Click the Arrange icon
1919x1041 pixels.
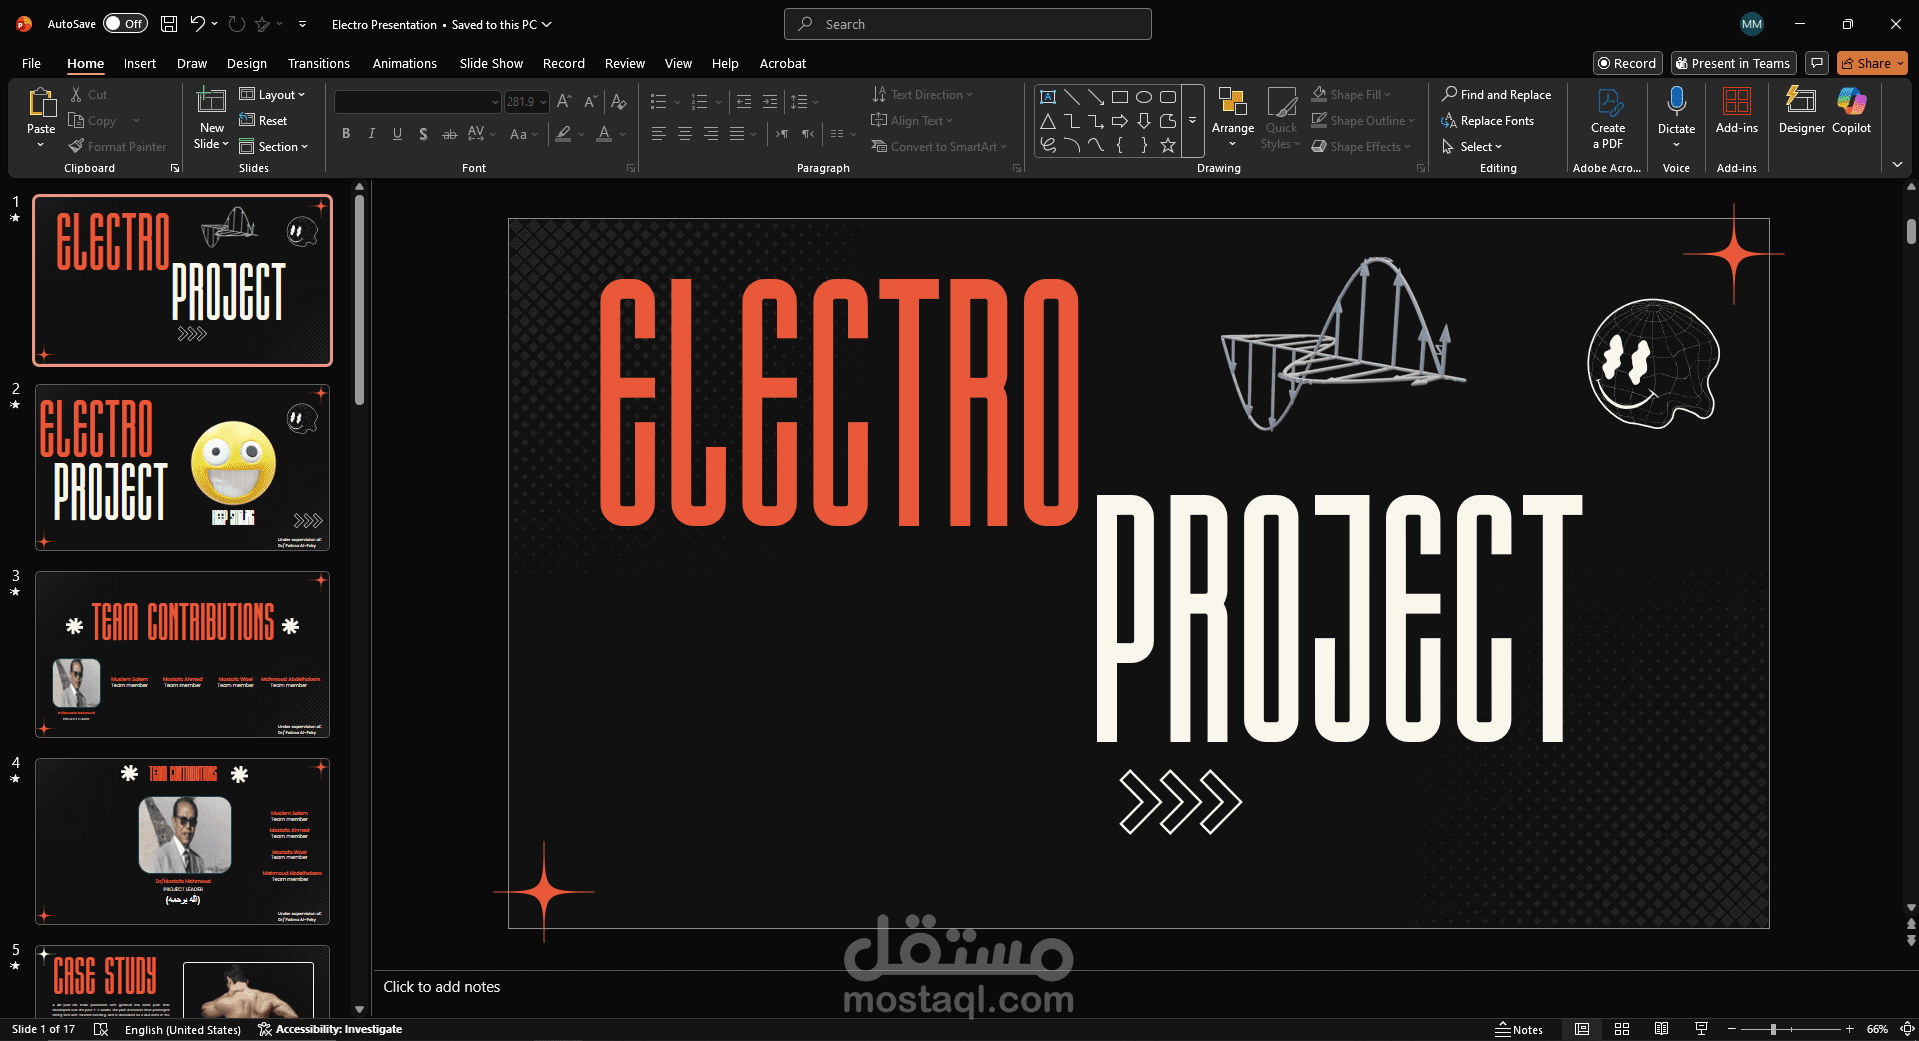(x=1232, y=103)
